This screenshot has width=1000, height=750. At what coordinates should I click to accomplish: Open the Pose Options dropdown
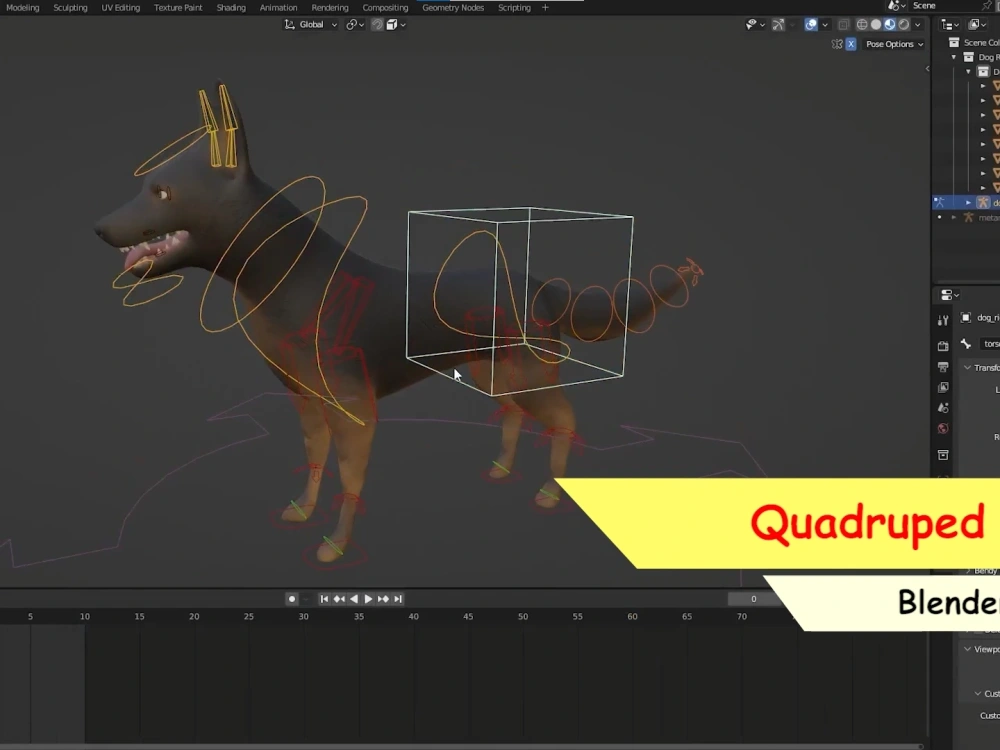[893, 44]
